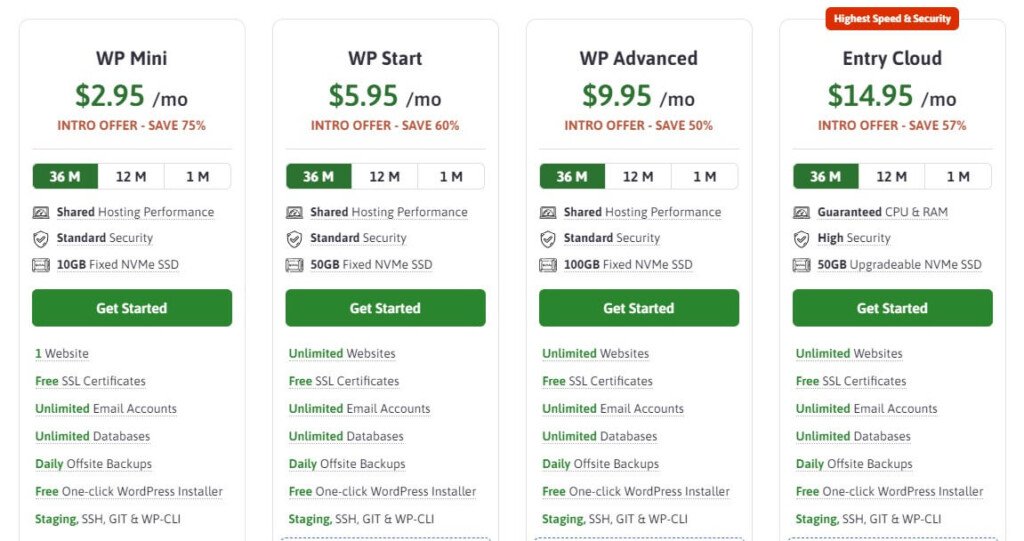Click the WP Advanced 100GB storage icon
Screen dimensions: 1024x541
(548, 265)
